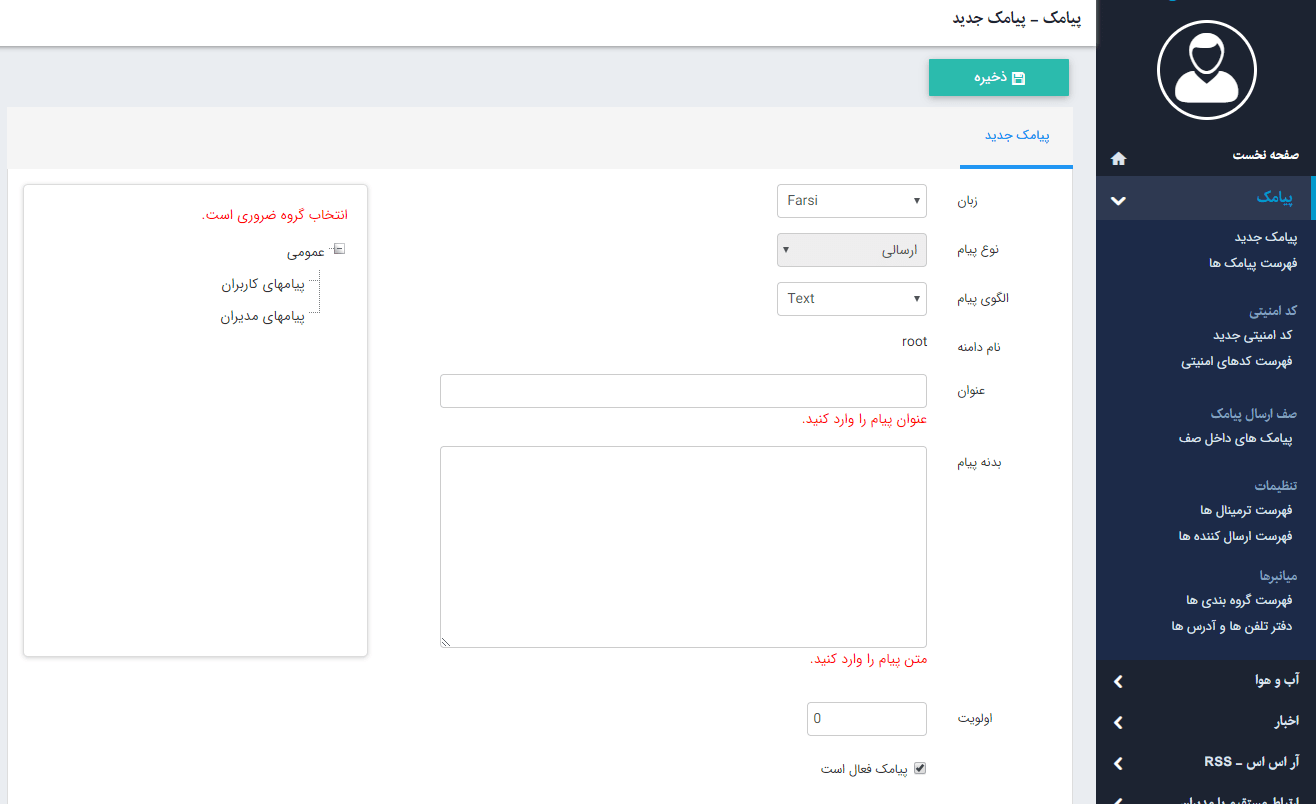Image resolution: width=1316 pixels, height=804 pixels.
Task: Expand the آر اس اس – RSS arrow
Action: click(1118, 763)
